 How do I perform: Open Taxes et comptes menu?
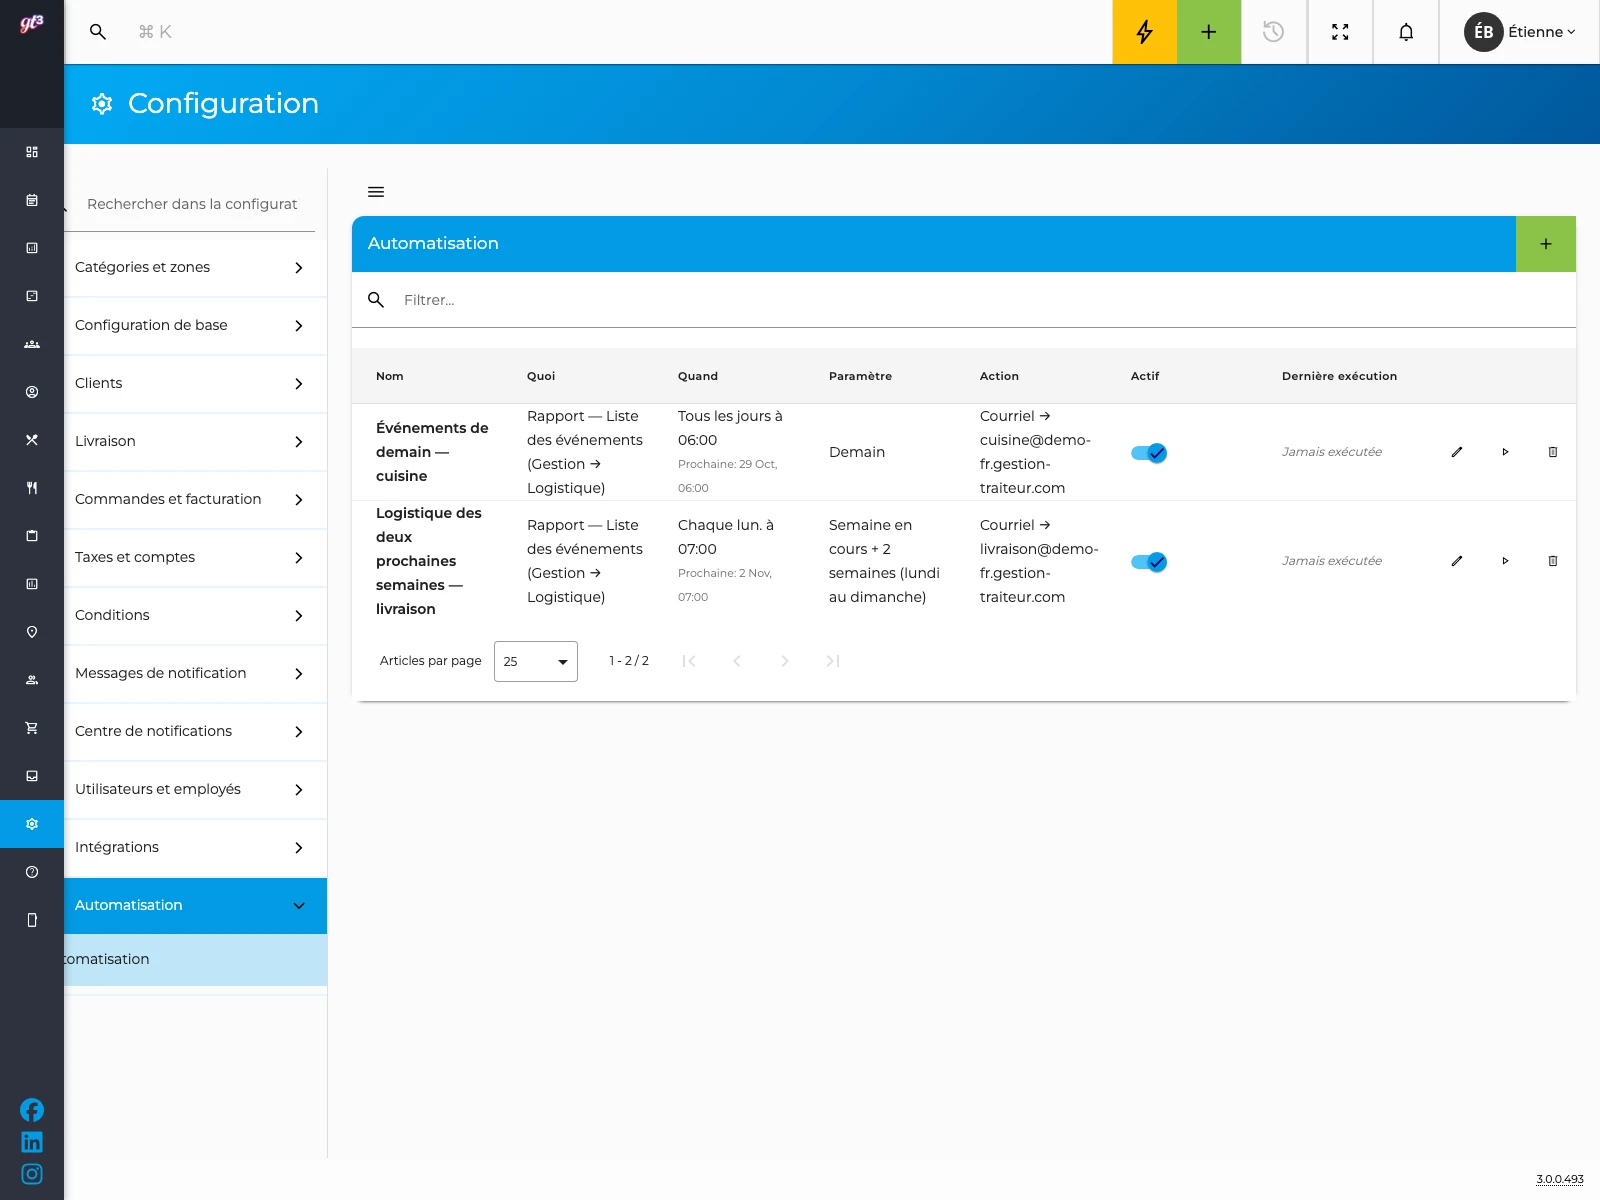coord(195,557)
